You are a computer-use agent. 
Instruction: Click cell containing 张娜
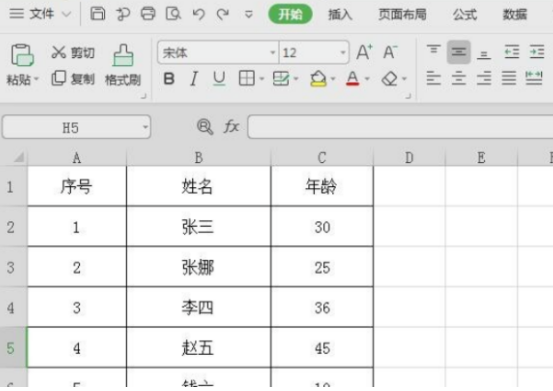point(199,267)
